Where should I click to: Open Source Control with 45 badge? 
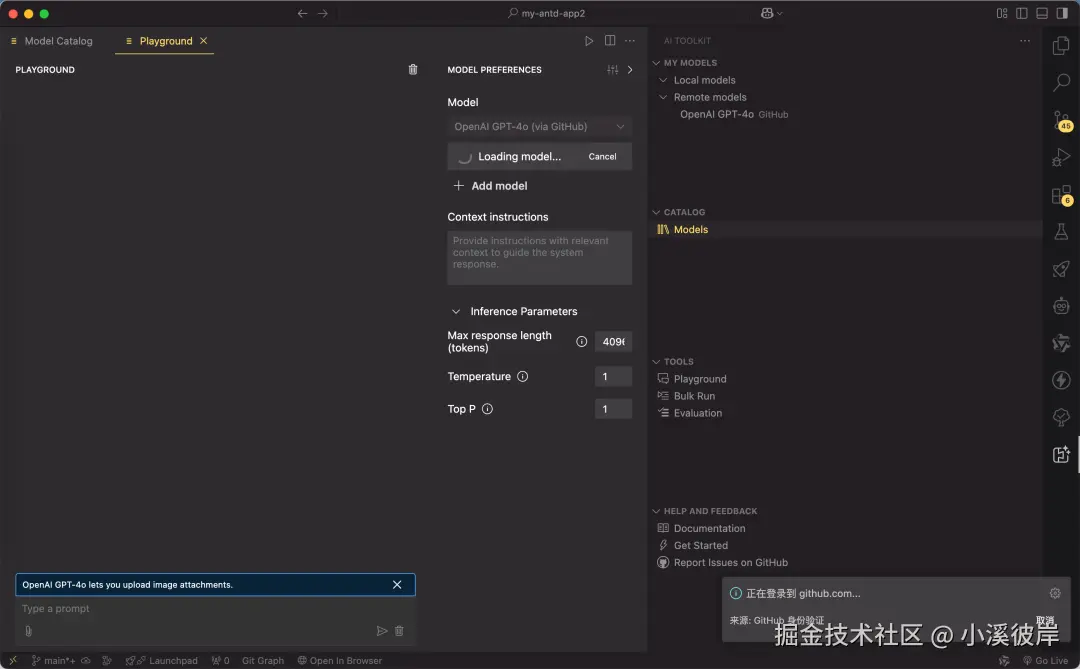click(x=1061, y=121)
